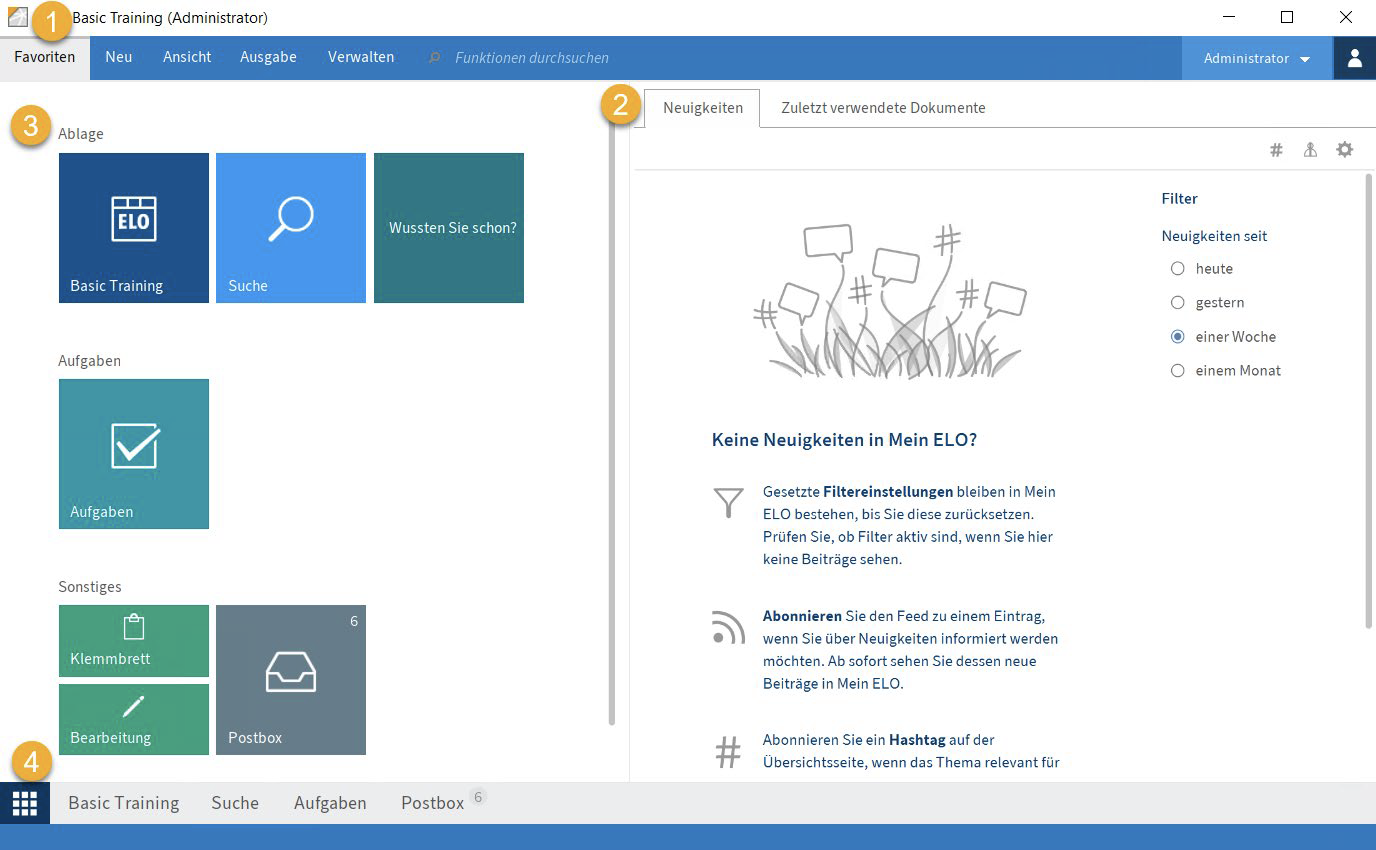Open the Klemmbrett clipboard tile

134,640
